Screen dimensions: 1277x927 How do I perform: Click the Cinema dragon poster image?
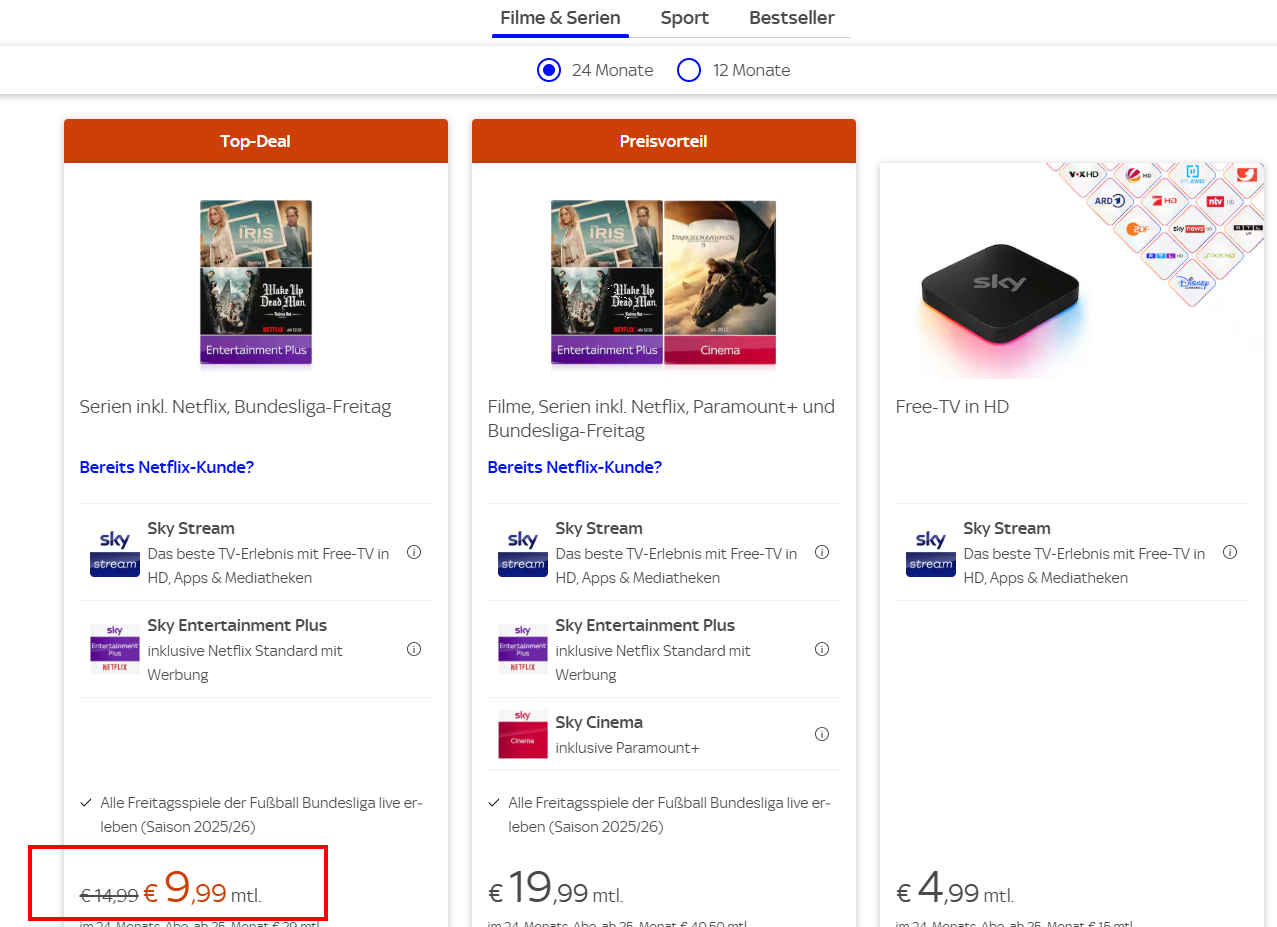pyautogui.click(x=720, y=282)
